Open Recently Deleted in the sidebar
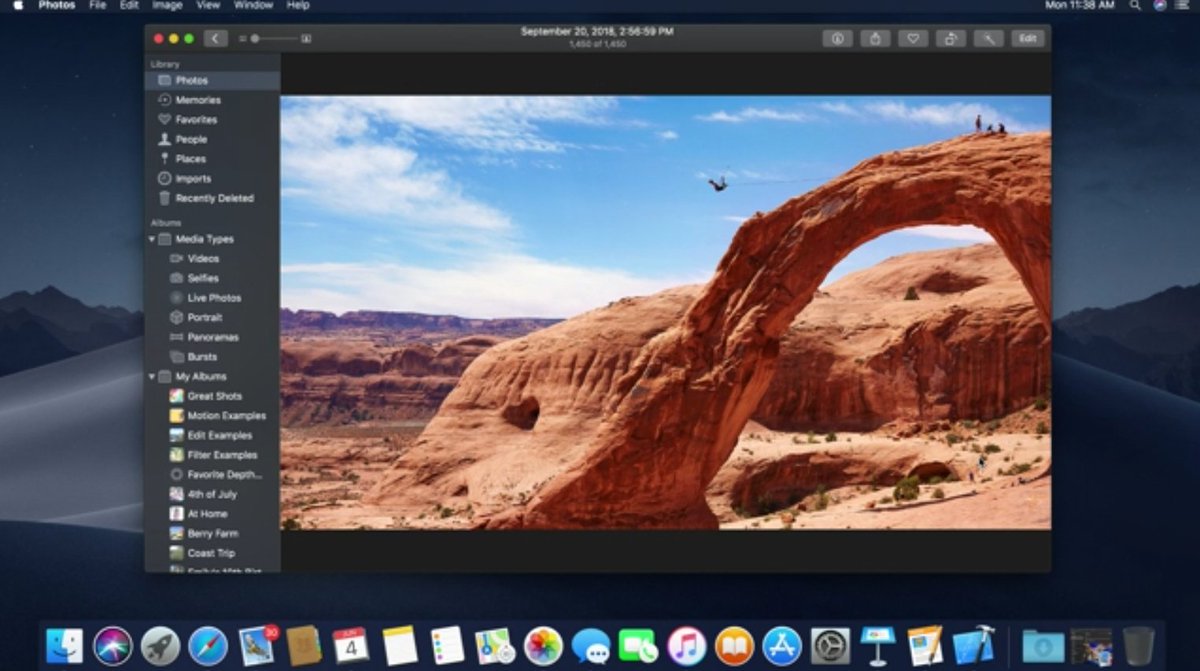The width and height of the screenshot is (1200, 671). click(x=212, y=198)
